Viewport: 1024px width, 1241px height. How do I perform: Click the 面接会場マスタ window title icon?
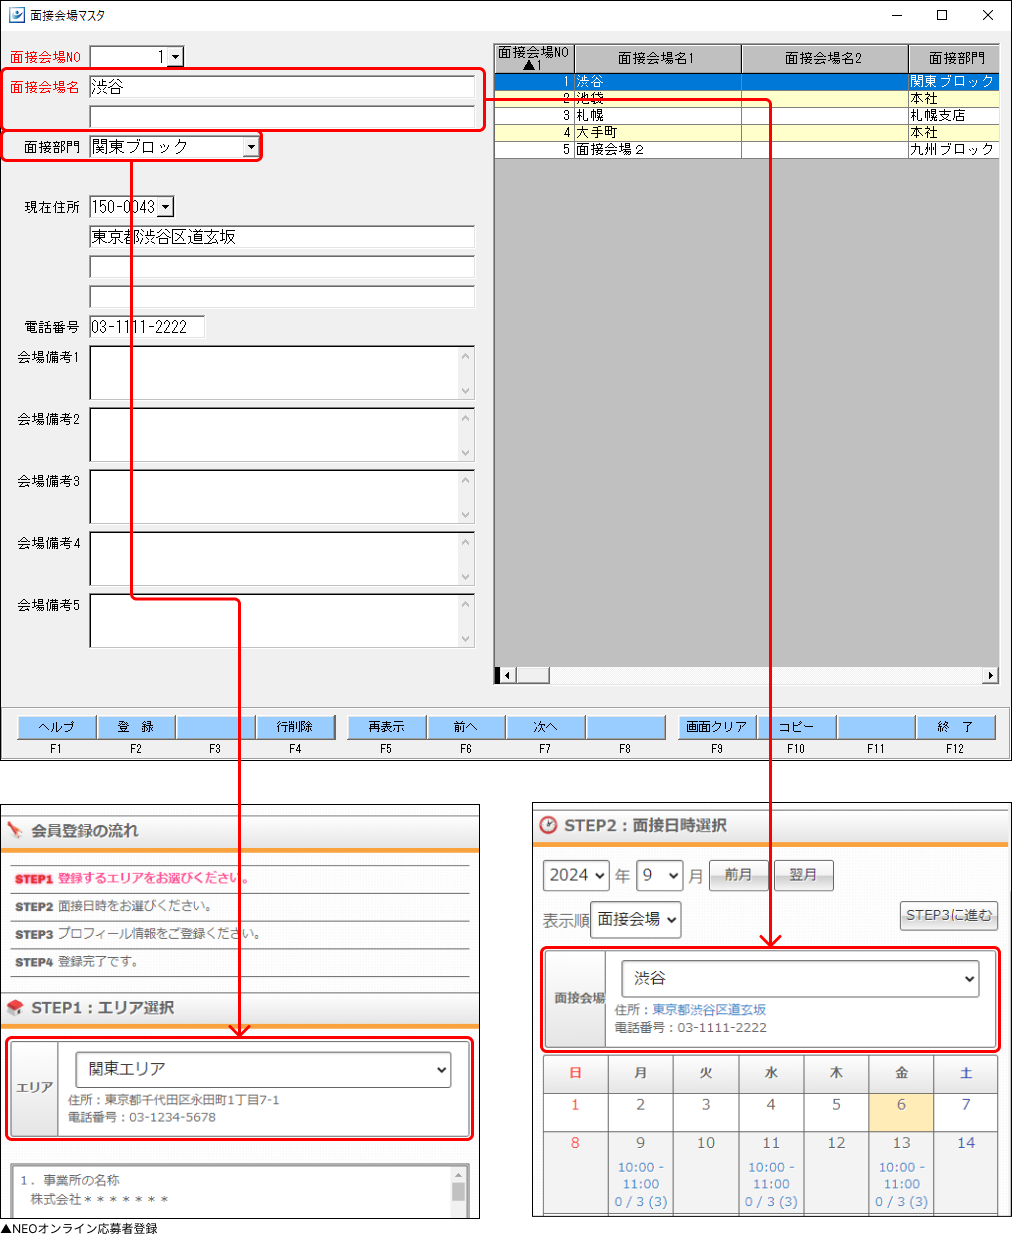(16, 15)
